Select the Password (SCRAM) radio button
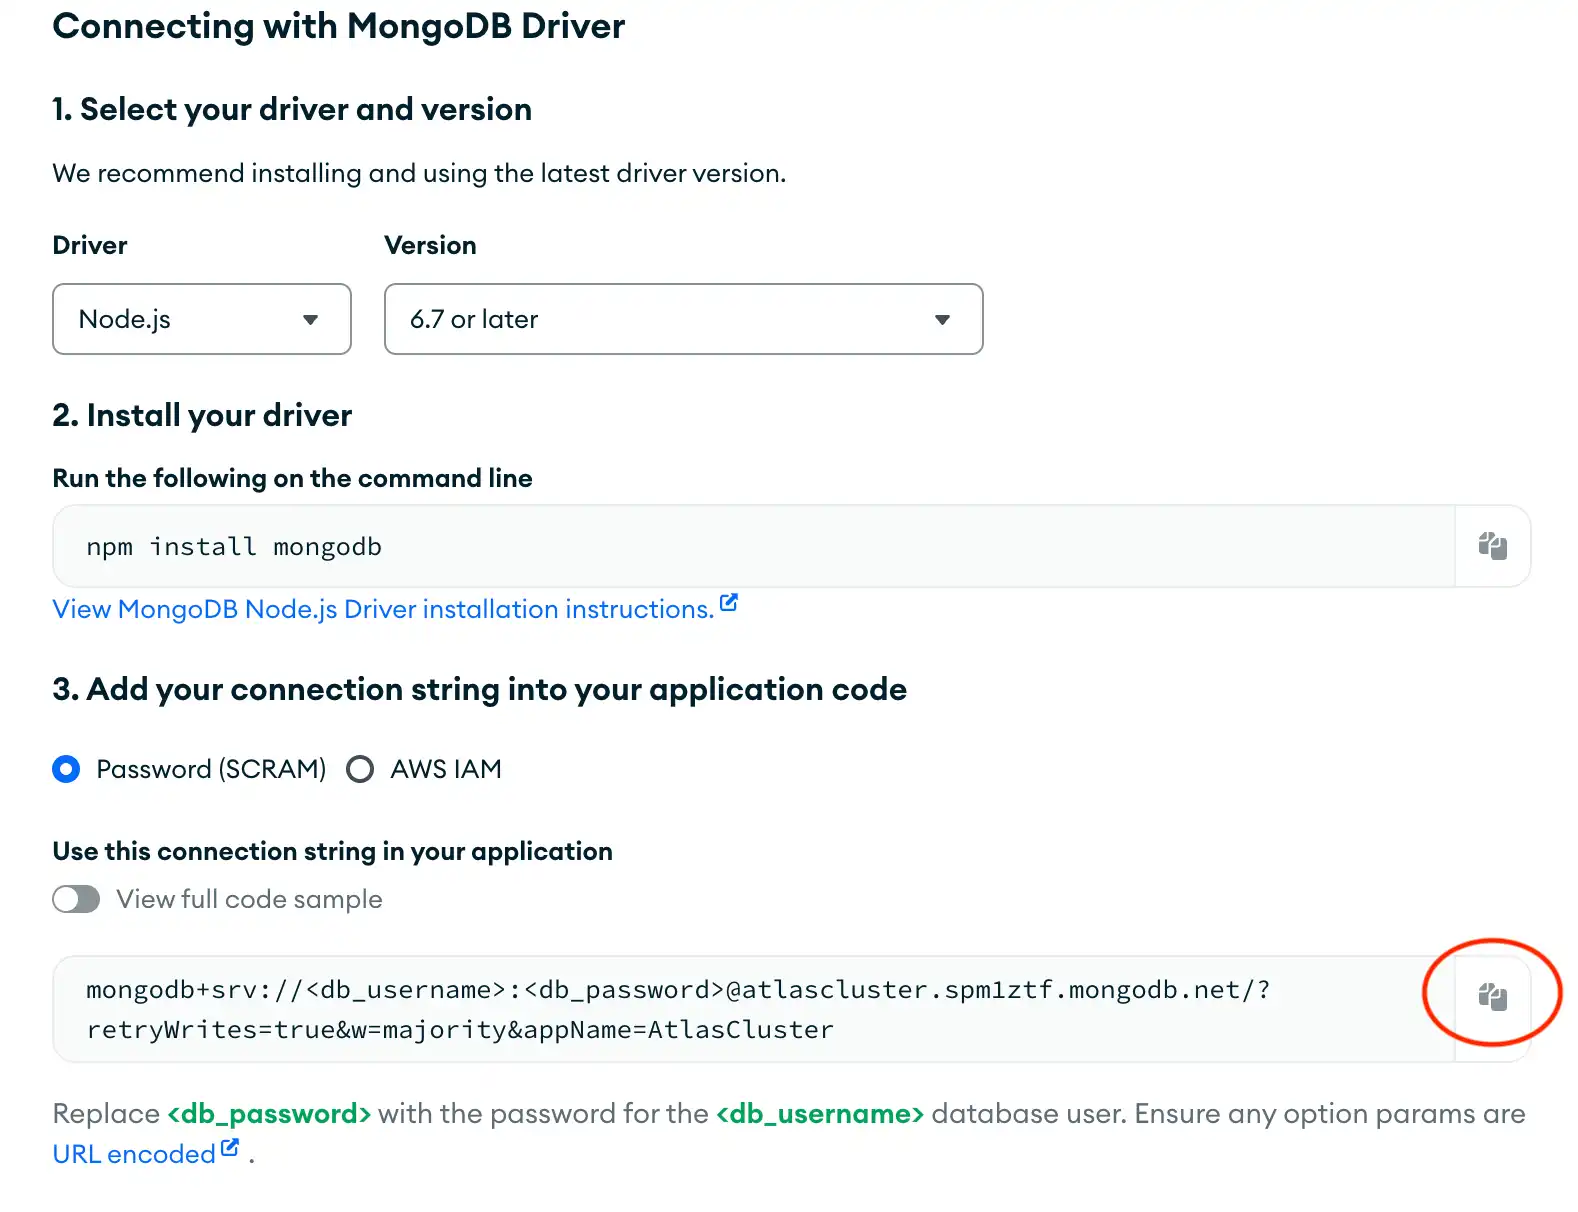Viewport: 1578px width, 1212px height. point(66,769)
